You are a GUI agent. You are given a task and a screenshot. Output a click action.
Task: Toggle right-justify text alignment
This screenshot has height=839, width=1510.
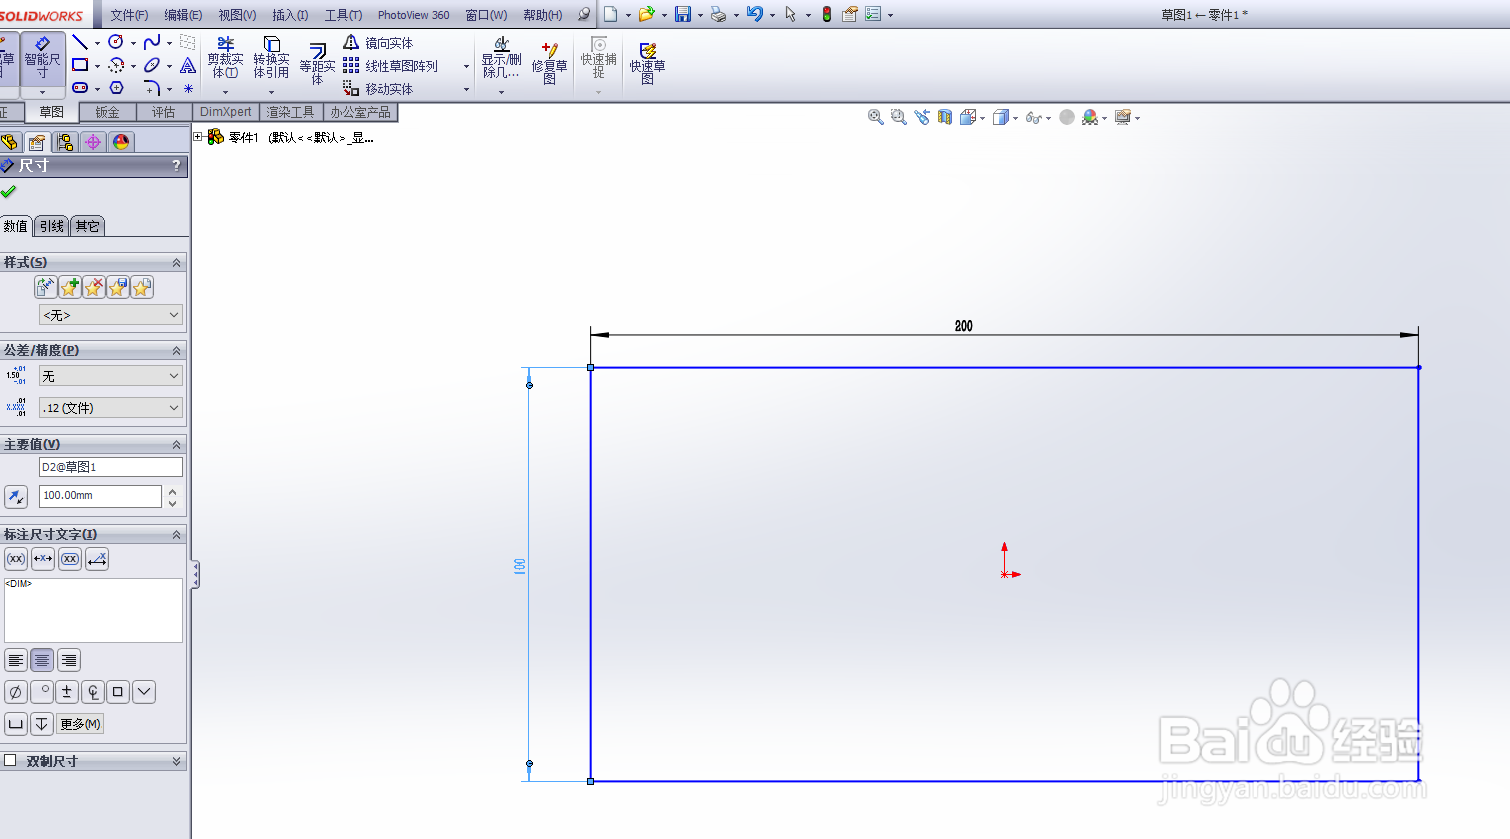[68, 660]
